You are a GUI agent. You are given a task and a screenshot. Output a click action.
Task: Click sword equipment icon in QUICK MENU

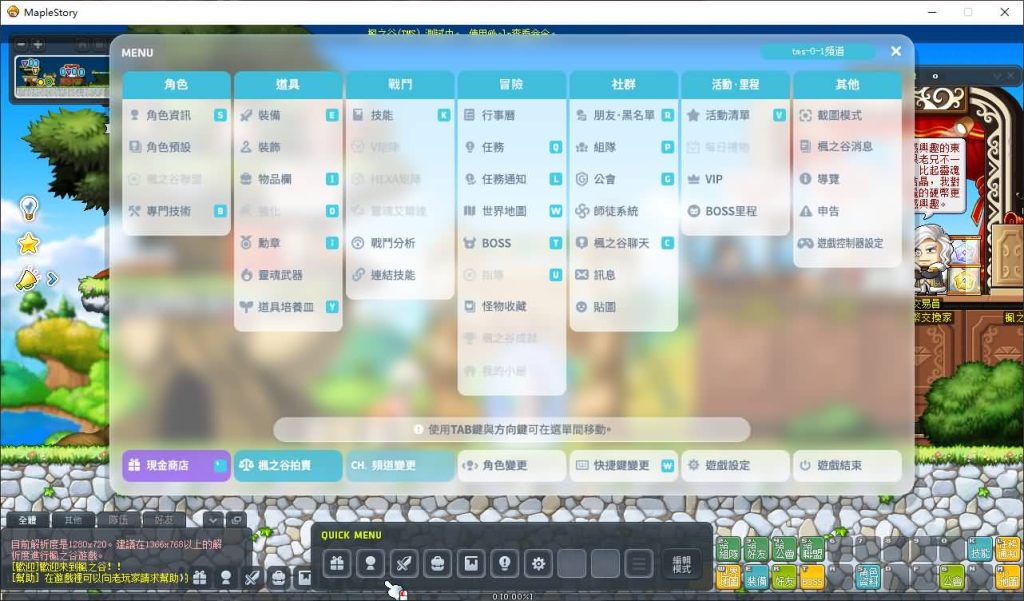(x=404, y=563)
